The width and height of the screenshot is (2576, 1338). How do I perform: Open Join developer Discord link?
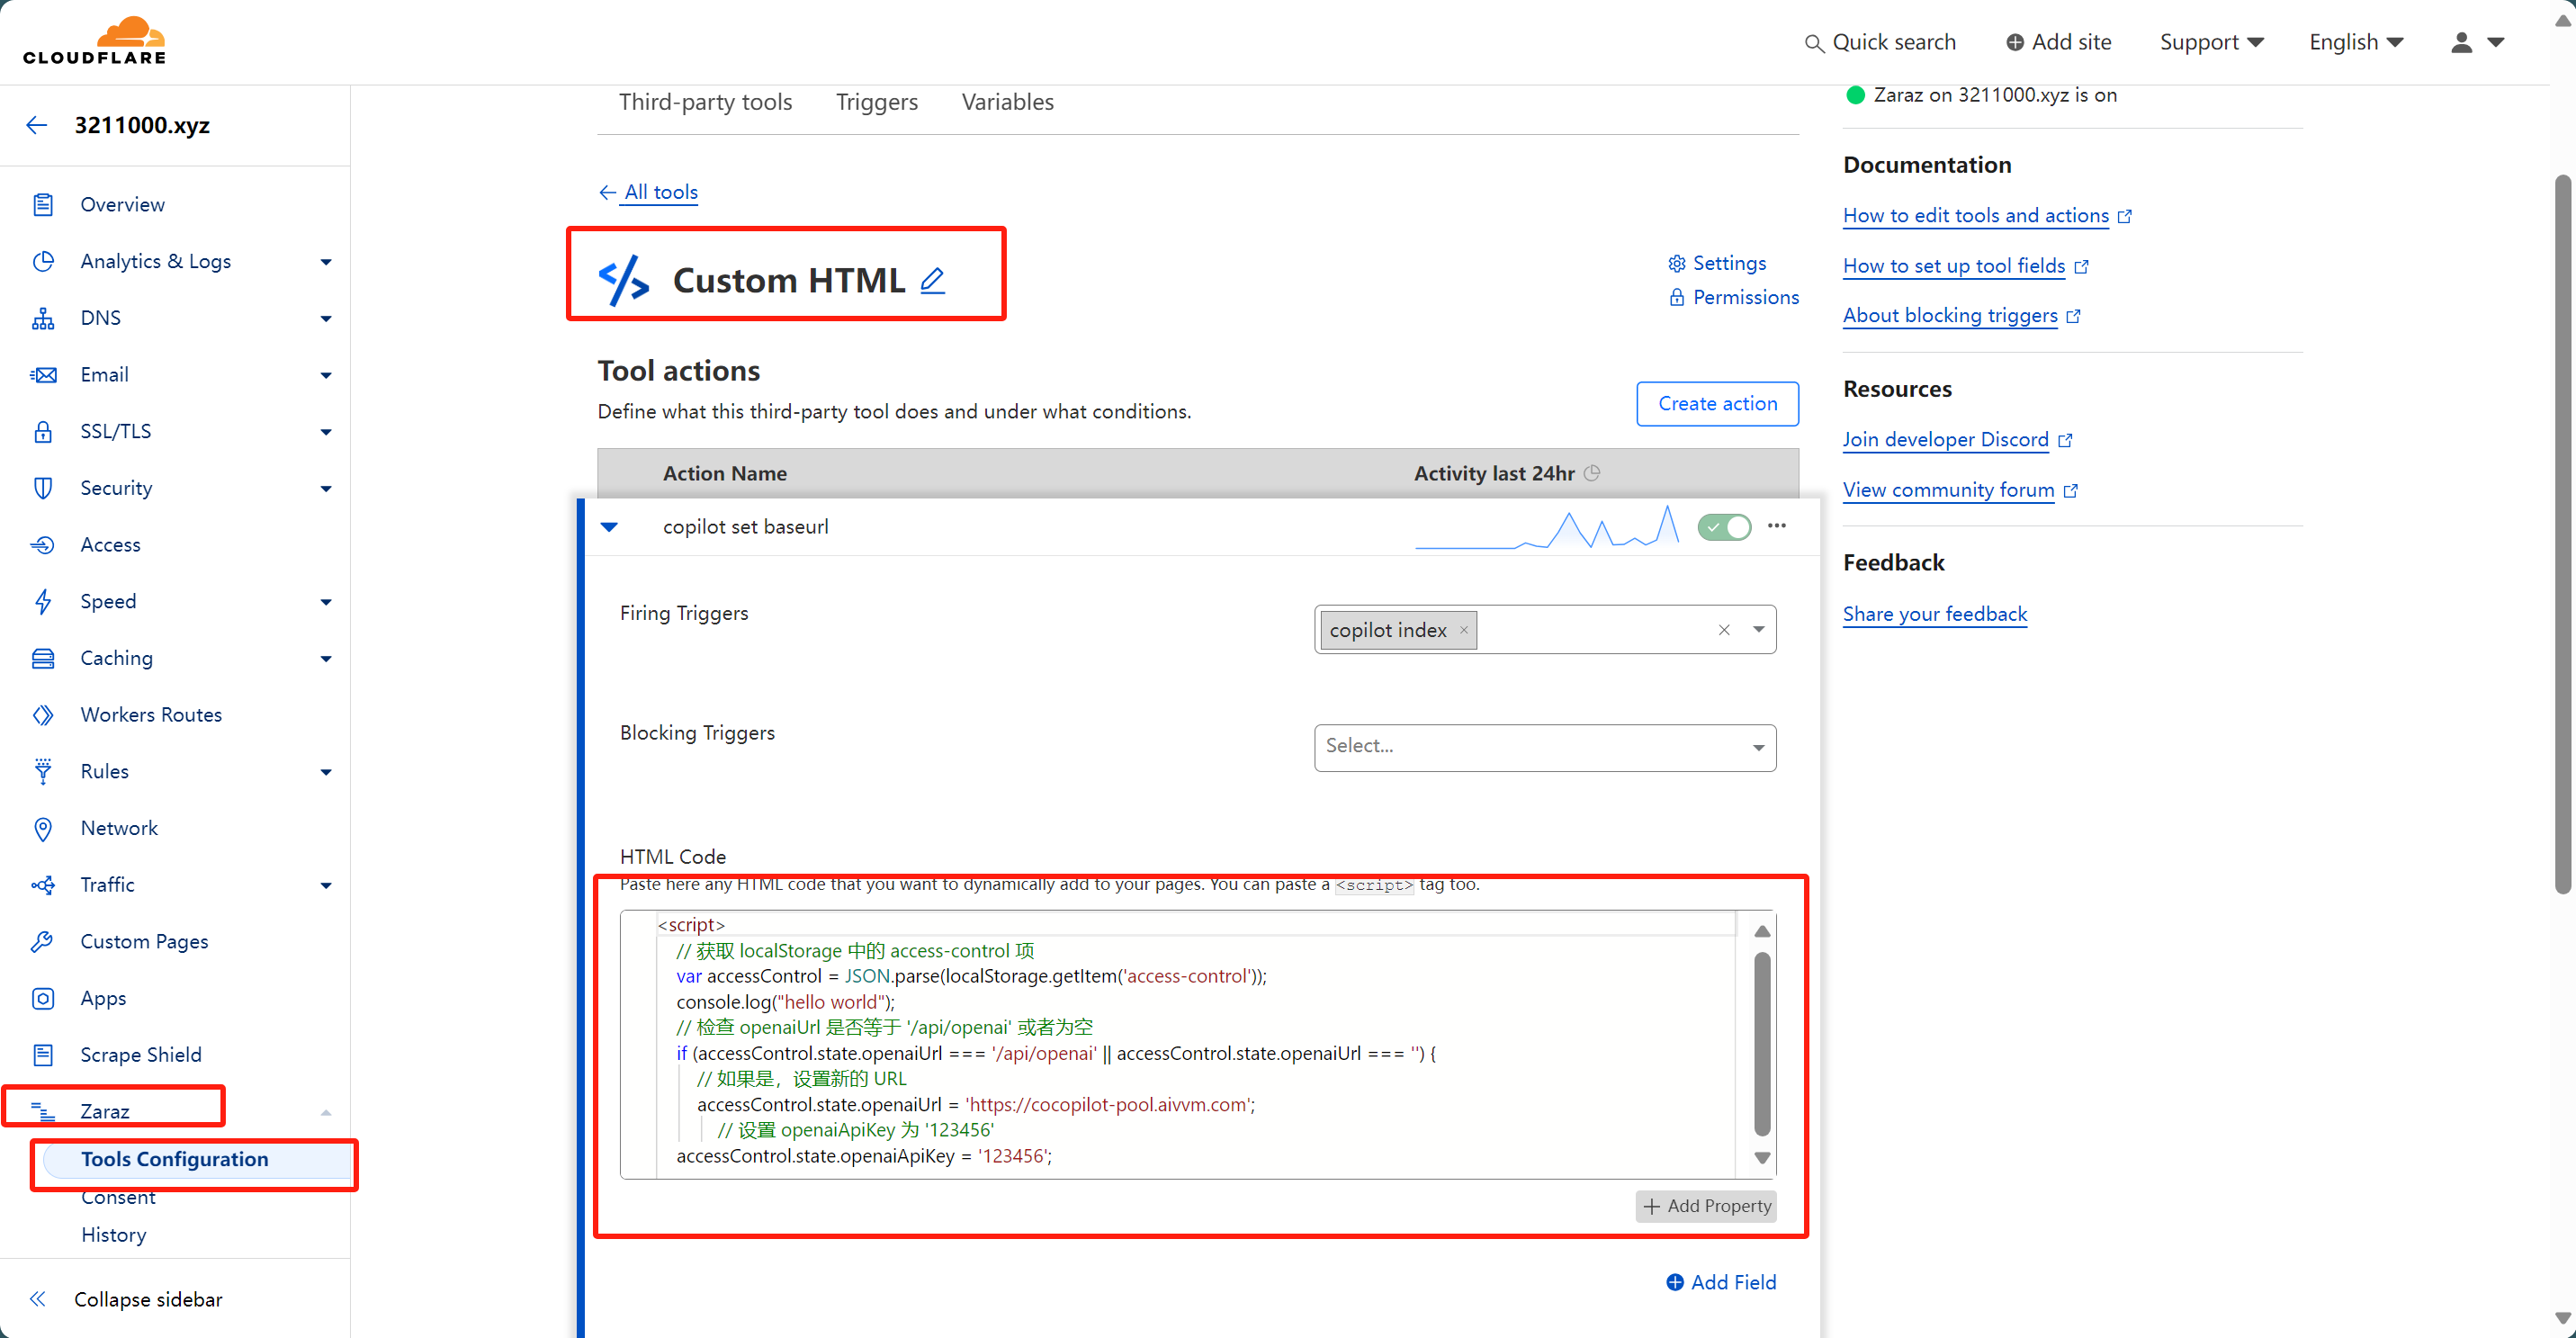(1956, 440)
